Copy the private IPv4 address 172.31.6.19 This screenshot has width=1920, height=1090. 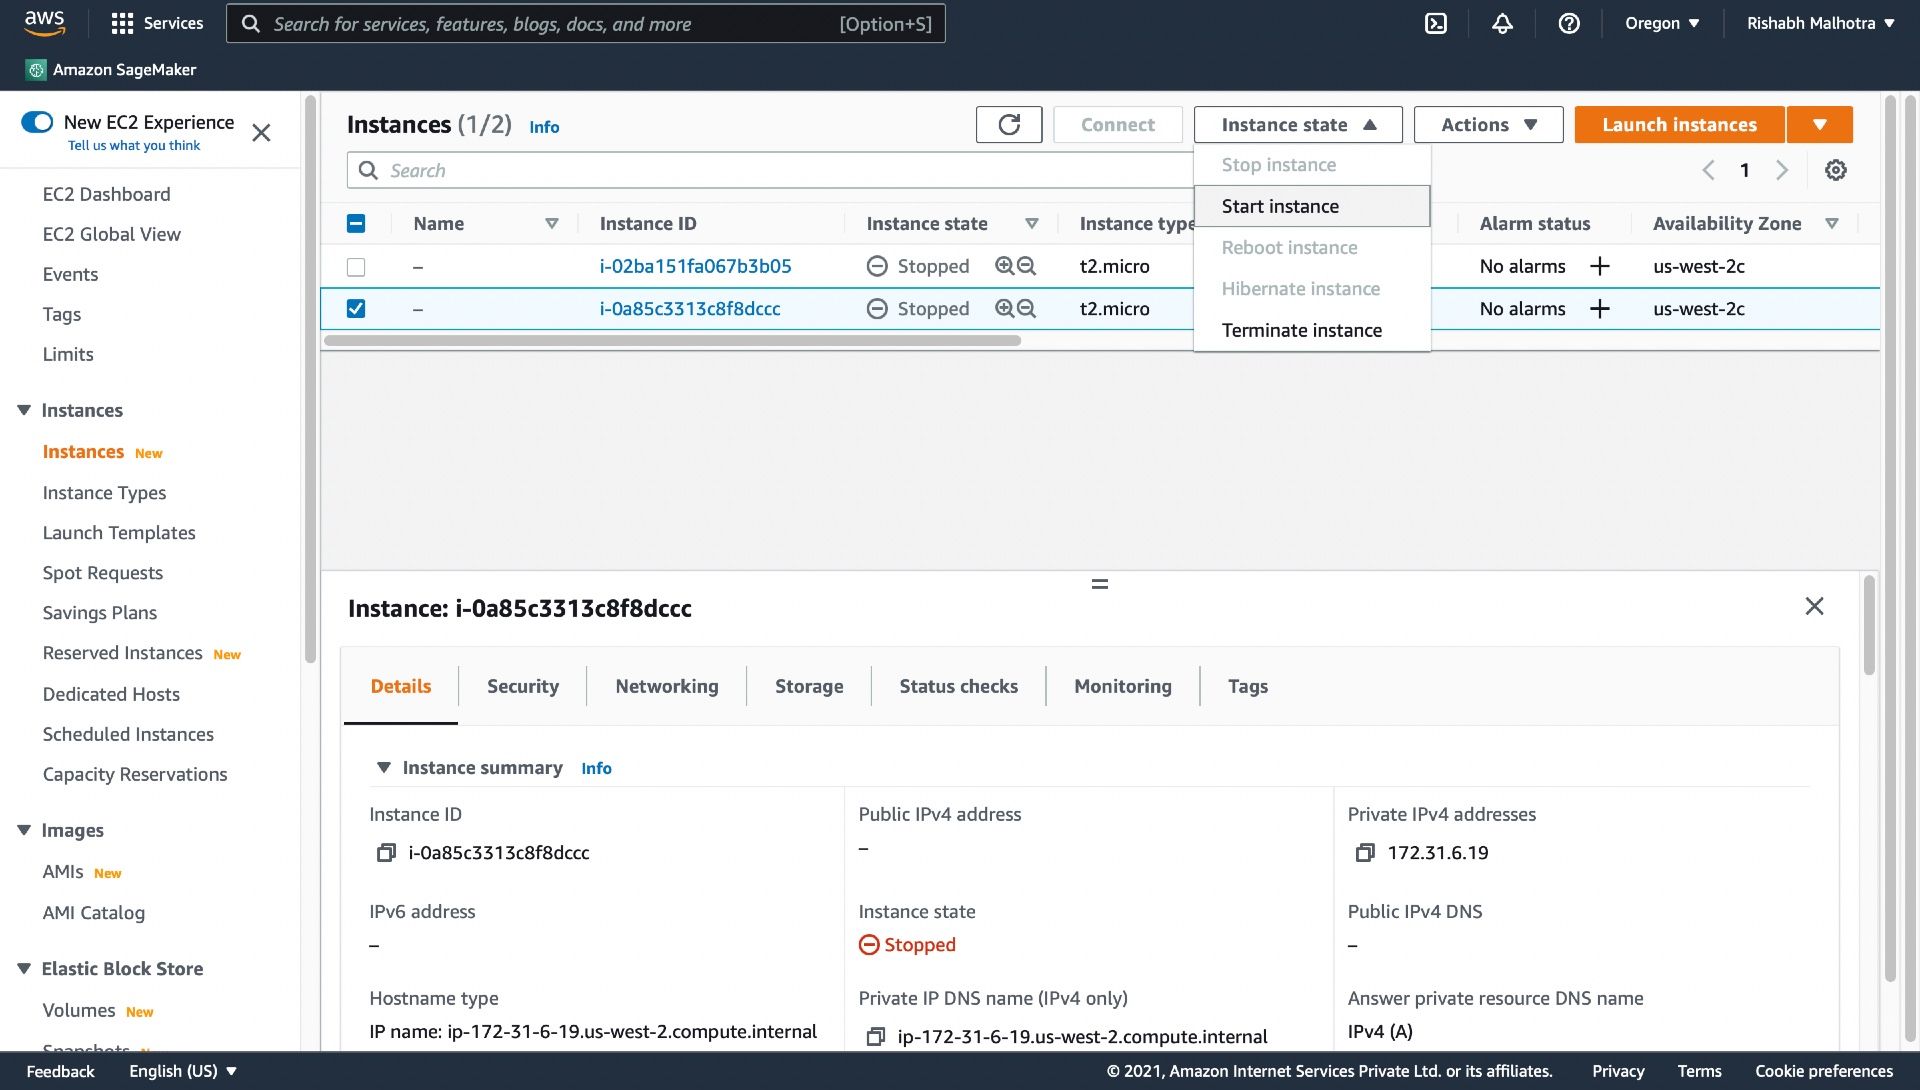pyautogui.click(x=1364, y=853)
